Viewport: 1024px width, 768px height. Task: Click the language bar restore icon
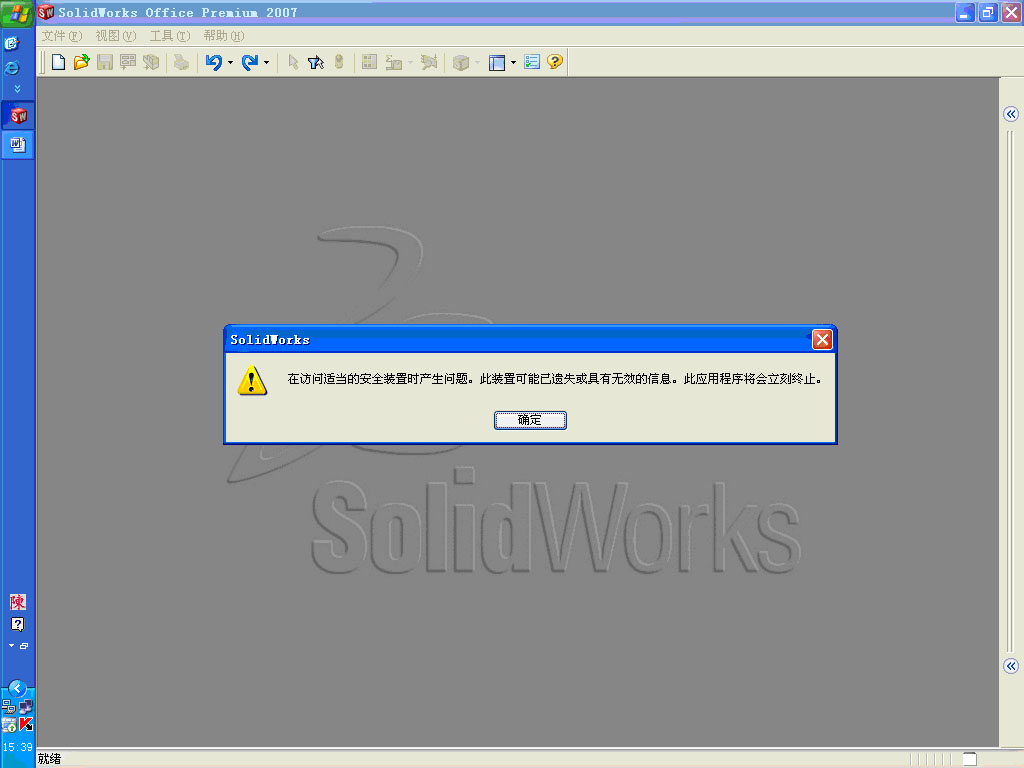24,646
